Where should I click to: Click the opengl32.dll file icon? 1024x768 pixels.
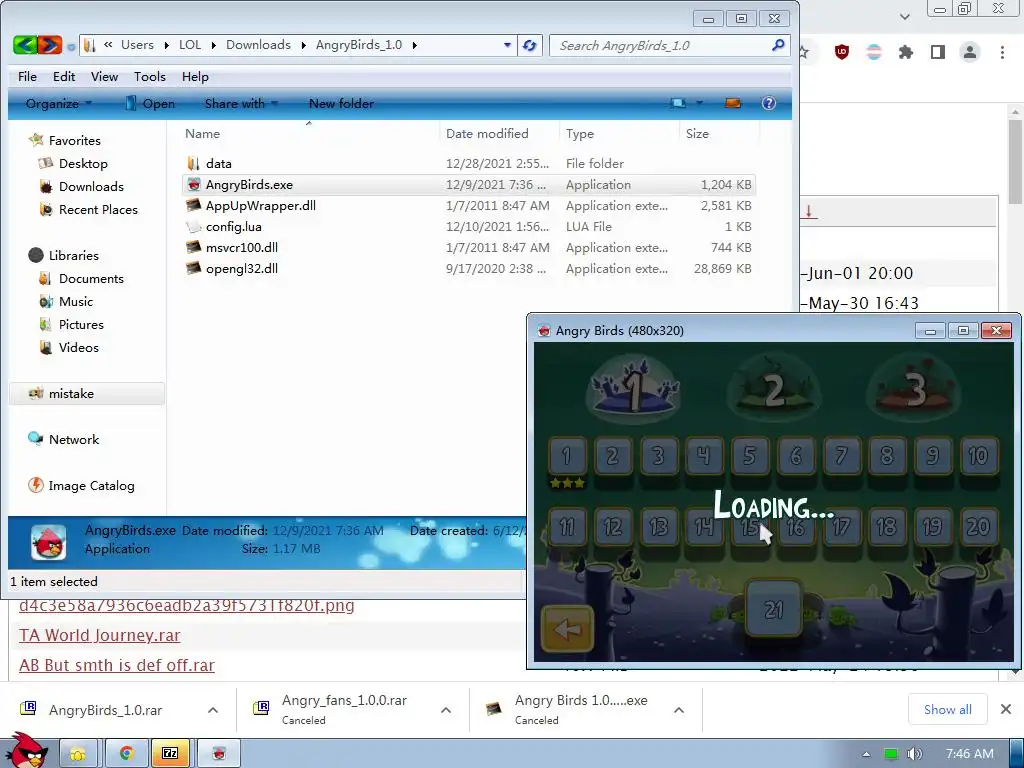tap(193, 268)
